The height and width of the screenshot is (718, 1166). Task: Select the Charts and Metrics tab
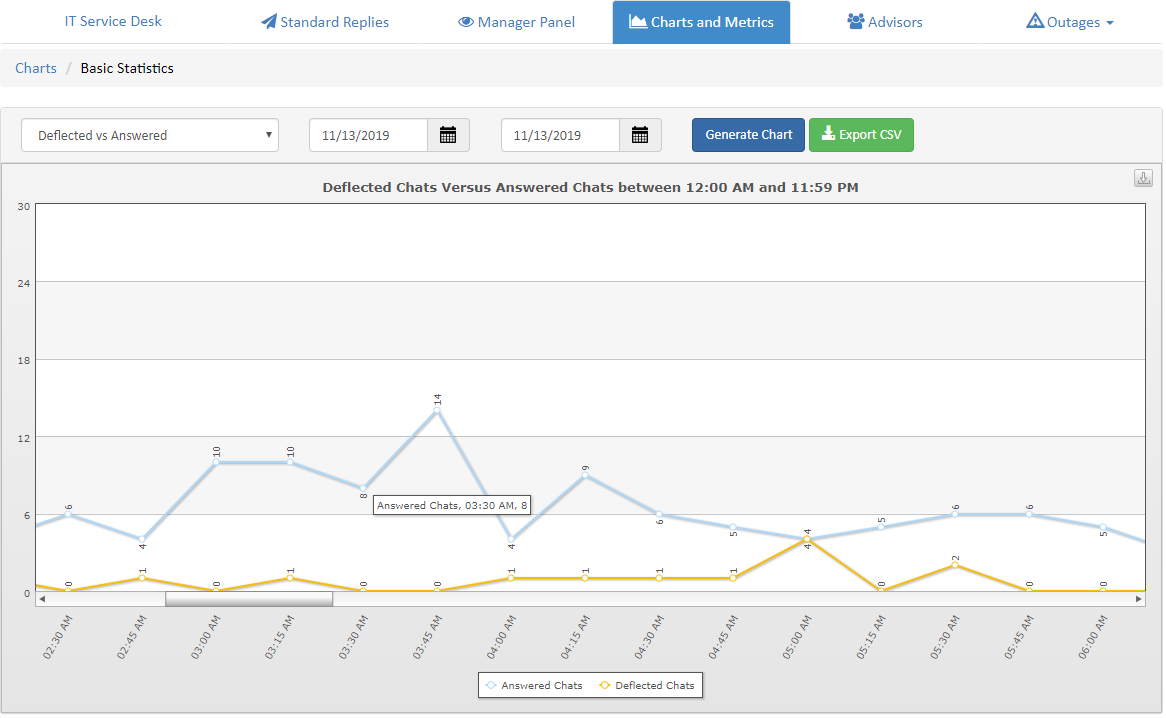coord(701,22)
